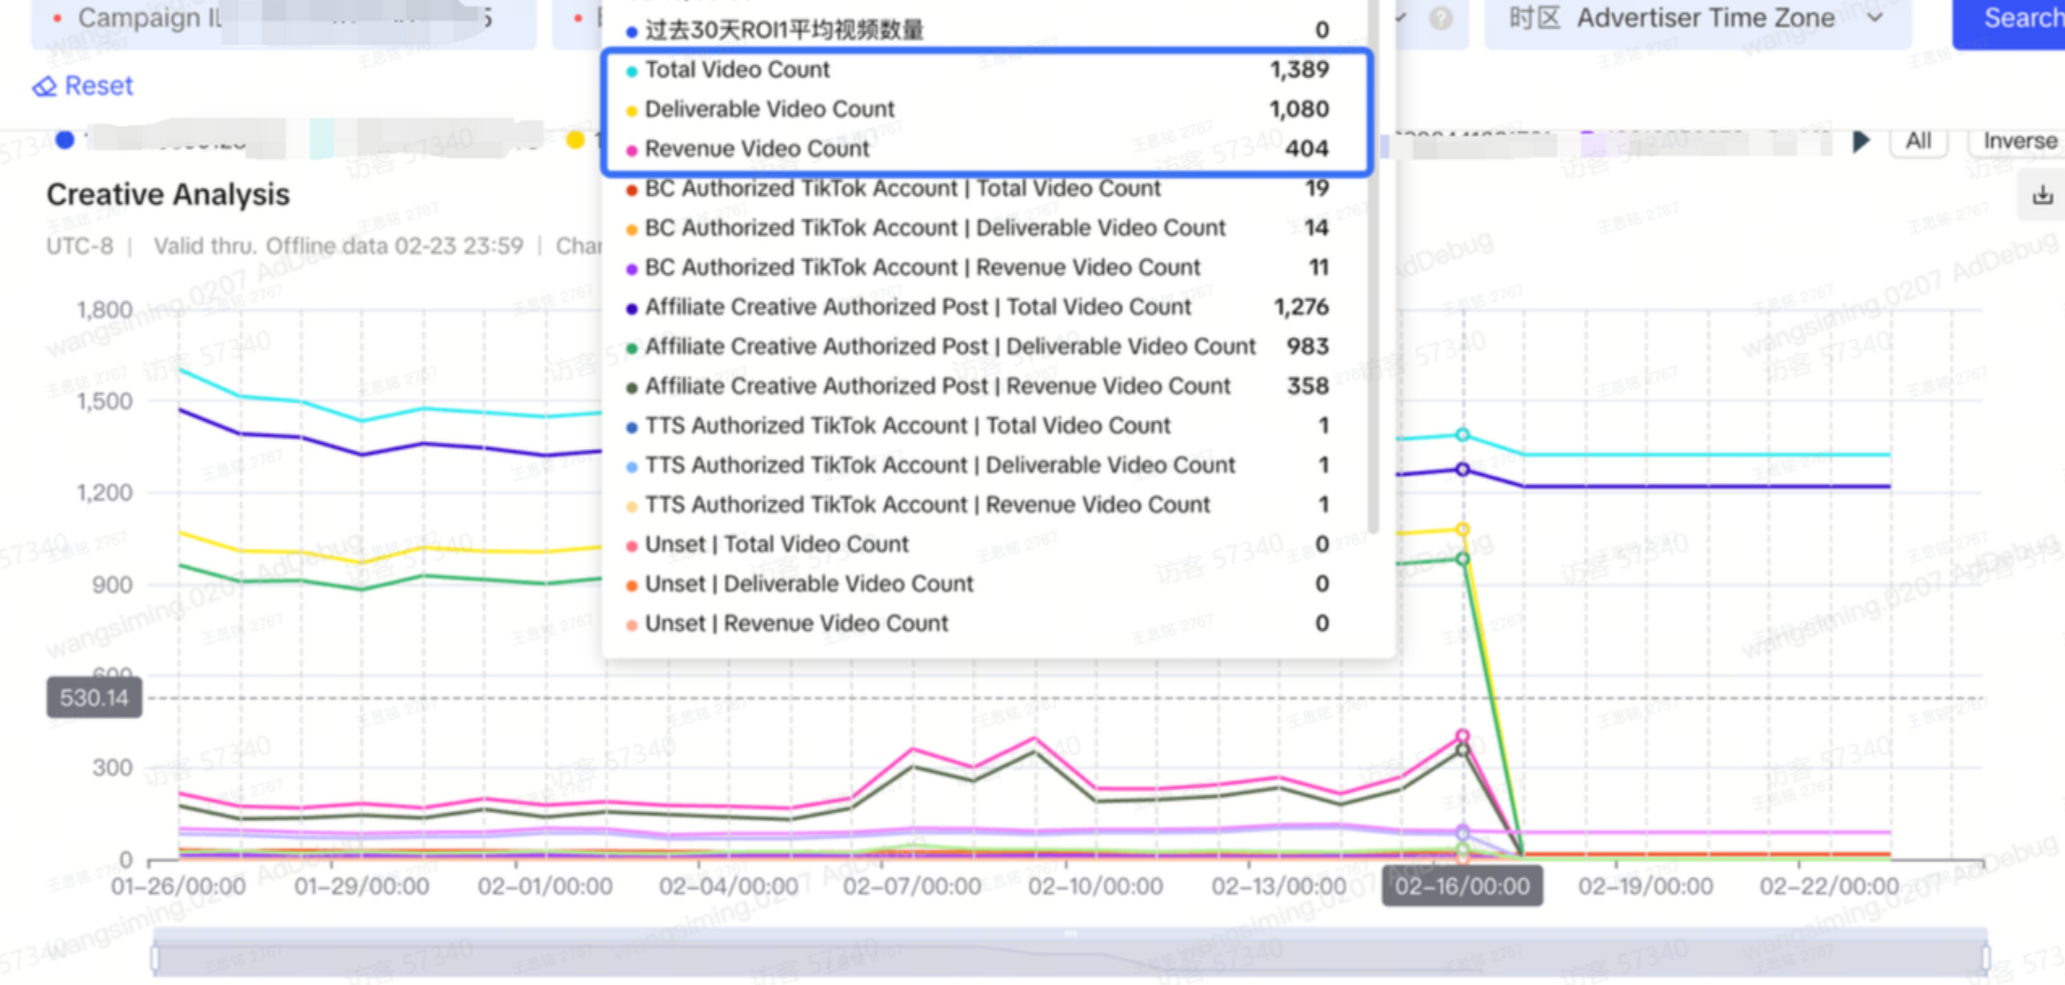Click the purple Affiliate Total Video Count point
The image size is (2065, 985).
1462,469
